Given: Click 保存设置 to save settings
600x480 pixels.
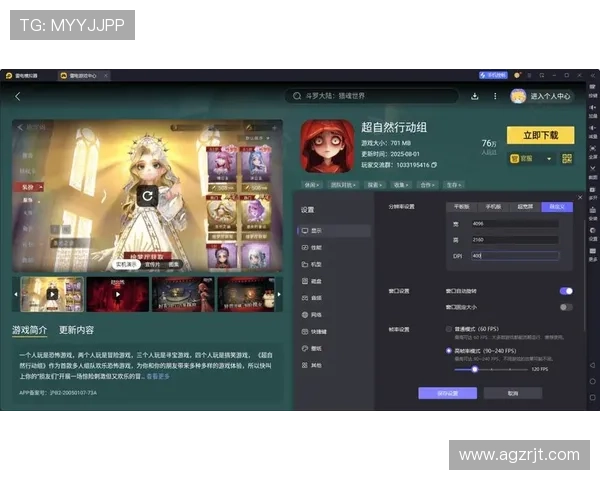Looking at the screenshot, I should tap(448, 393).
